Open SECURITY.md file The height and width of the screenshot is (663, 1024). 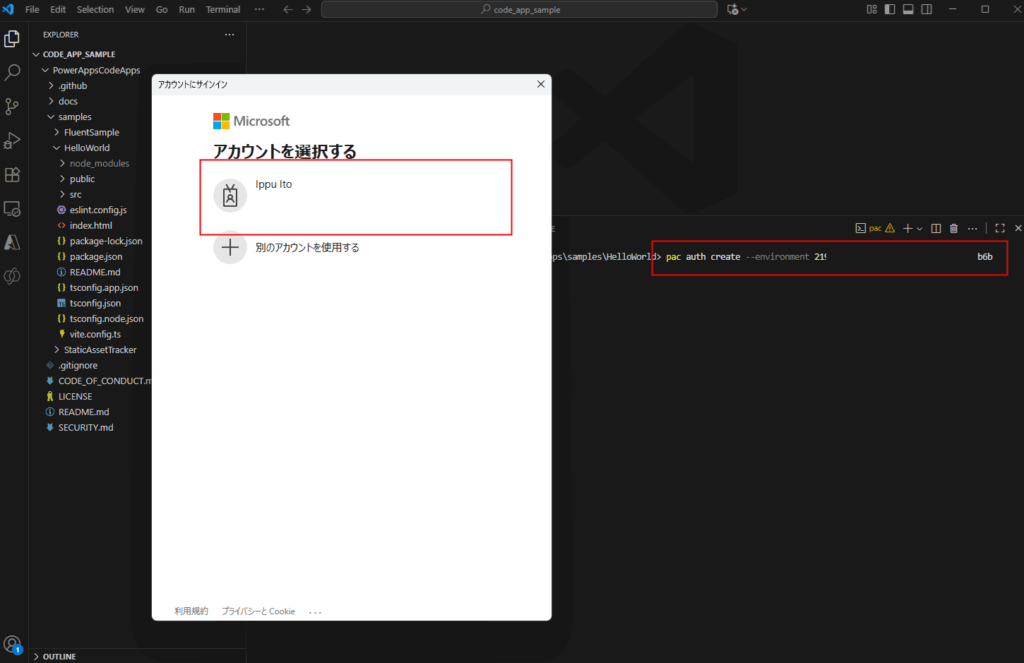pyautogui.click(x=85, y=427)
